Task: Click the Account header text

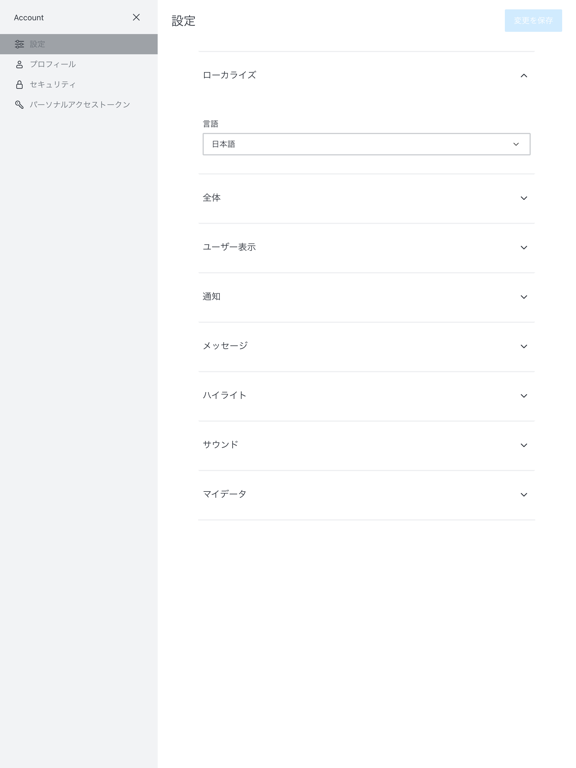Action: [28, 18]
